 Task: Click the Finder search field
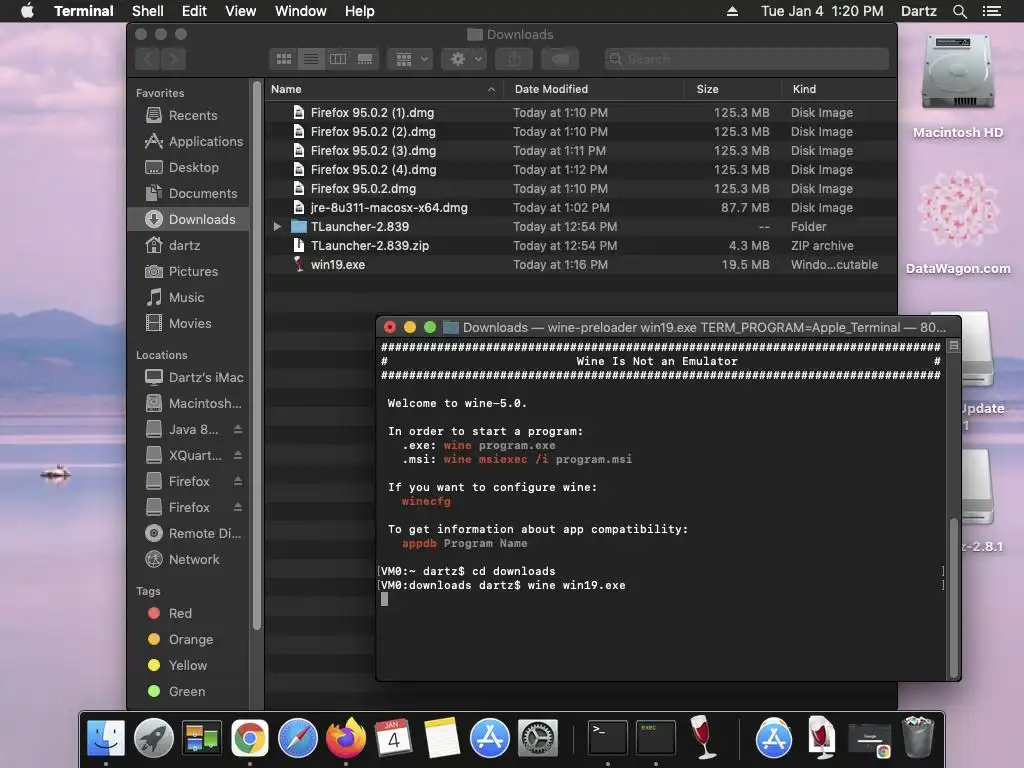point(746,59)
